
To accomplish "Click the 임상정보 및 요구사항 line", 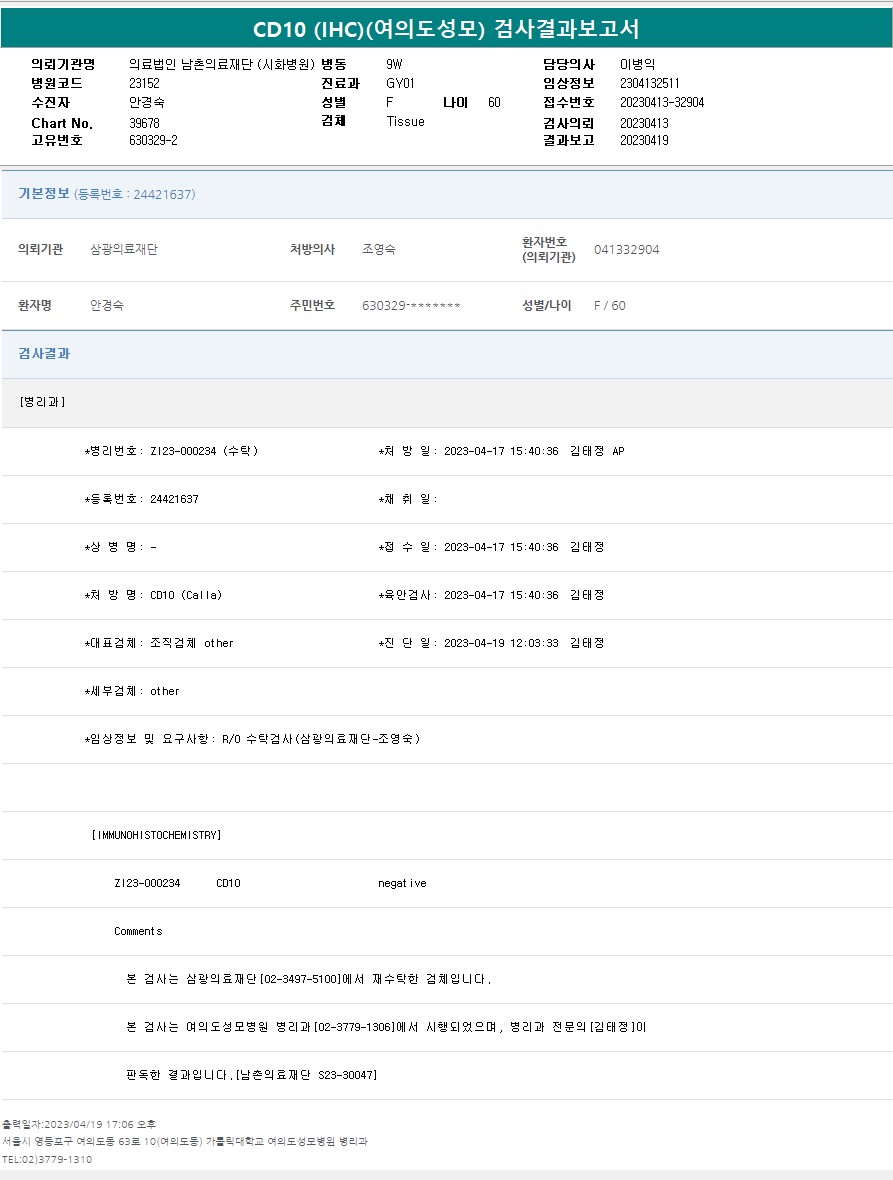I will point(252,739).
